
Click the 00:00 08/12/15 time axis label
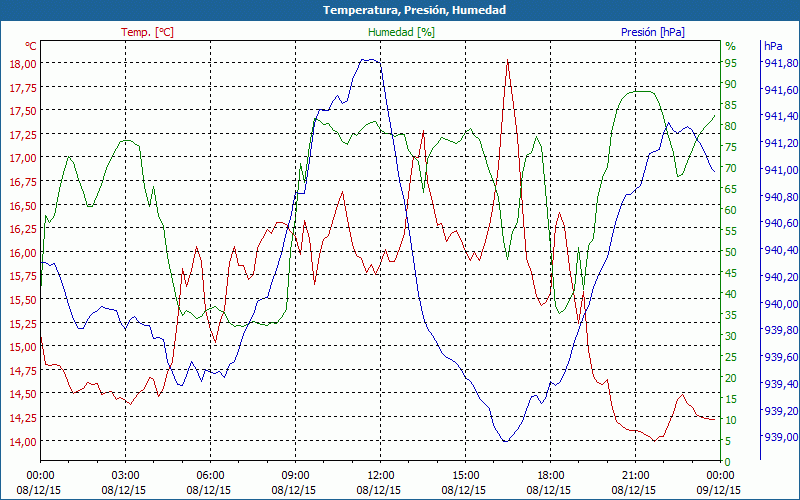coord(39,483)
